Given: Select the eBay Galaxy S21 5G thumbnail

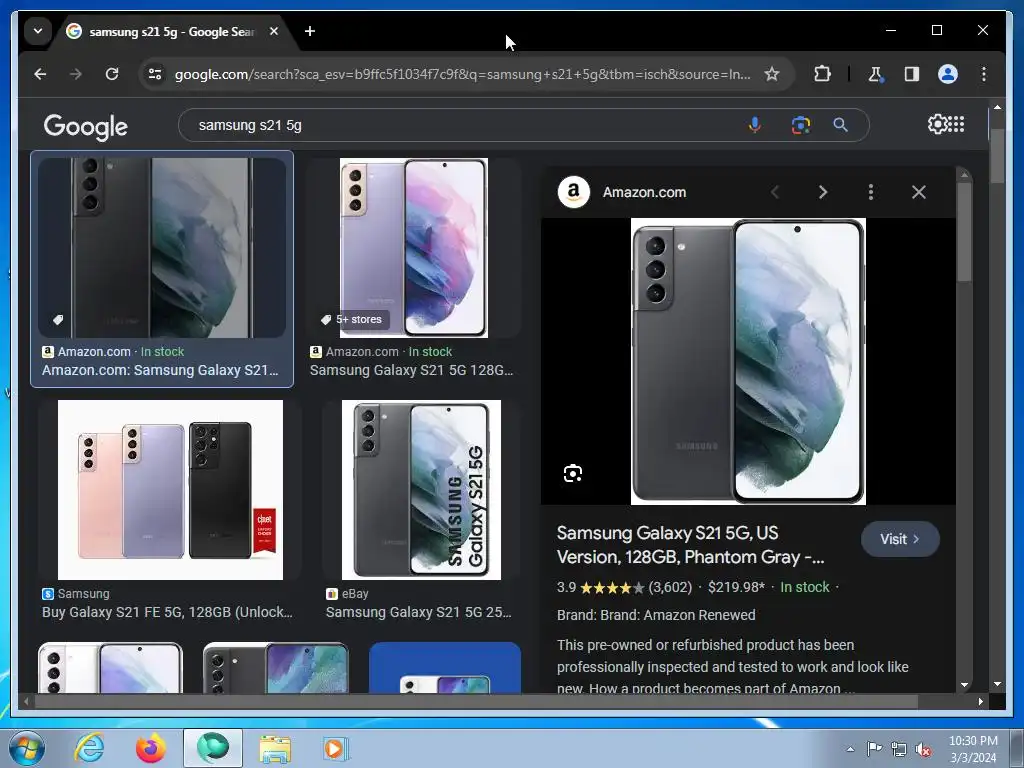Looking at the screenshot, I should pyautogui.click(x=421, y=490).
